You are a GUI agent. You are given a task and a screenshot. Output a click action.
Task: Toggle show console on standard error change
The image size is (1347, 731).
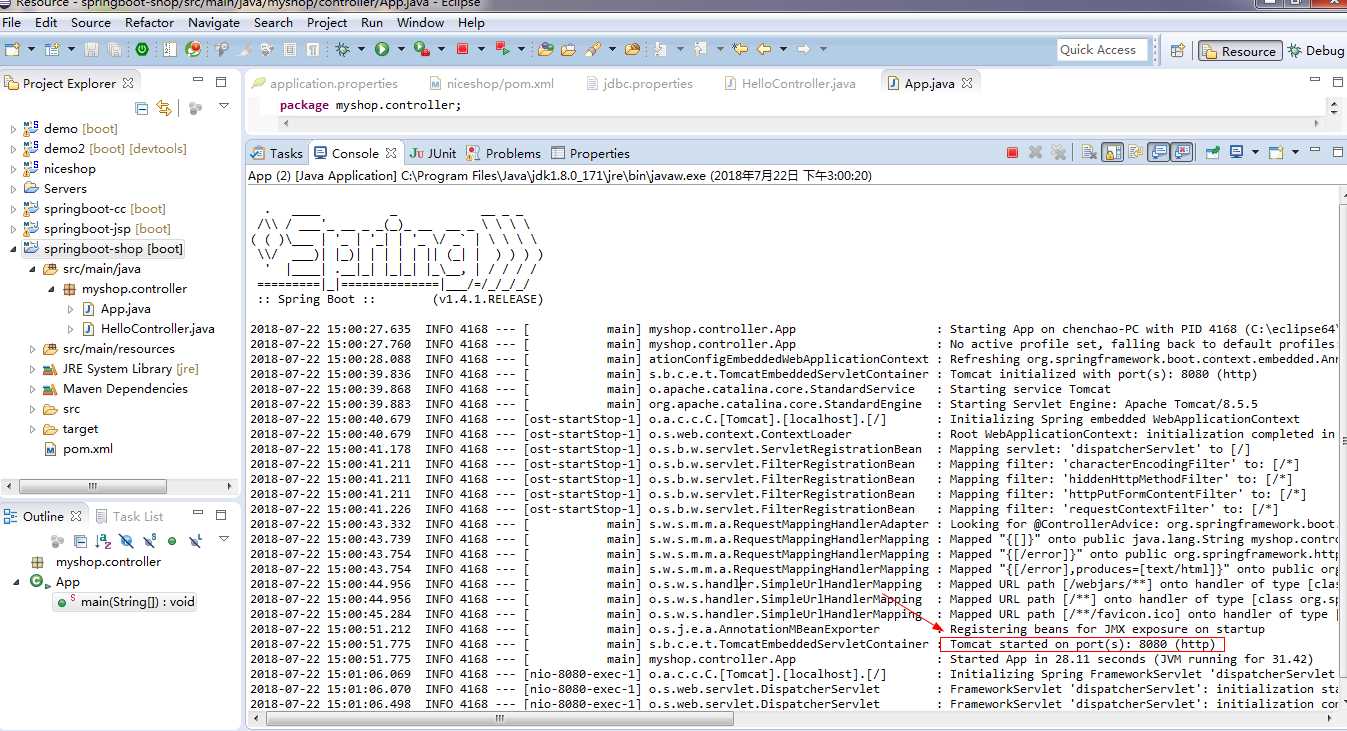[x=1182, y=152]
